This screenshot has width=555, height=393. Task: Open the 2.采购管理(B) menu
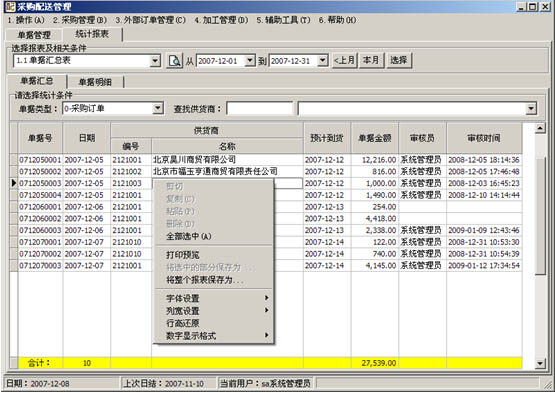pyautogui.click(x=80, y=20)
